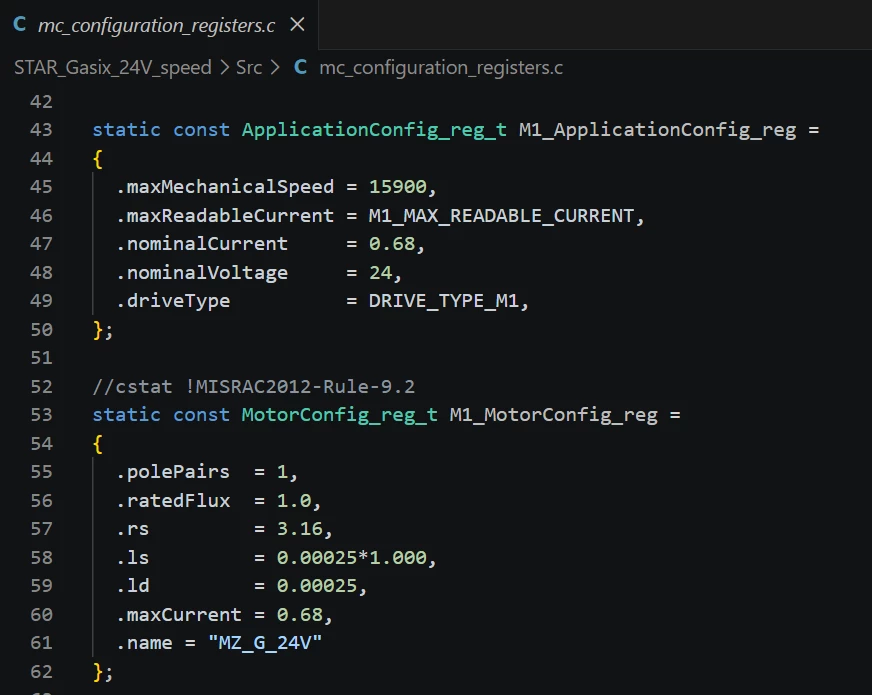Click the C icon in breadcrumb
Viewport: 872px width, 695px height.
click(x=300, y=67)
